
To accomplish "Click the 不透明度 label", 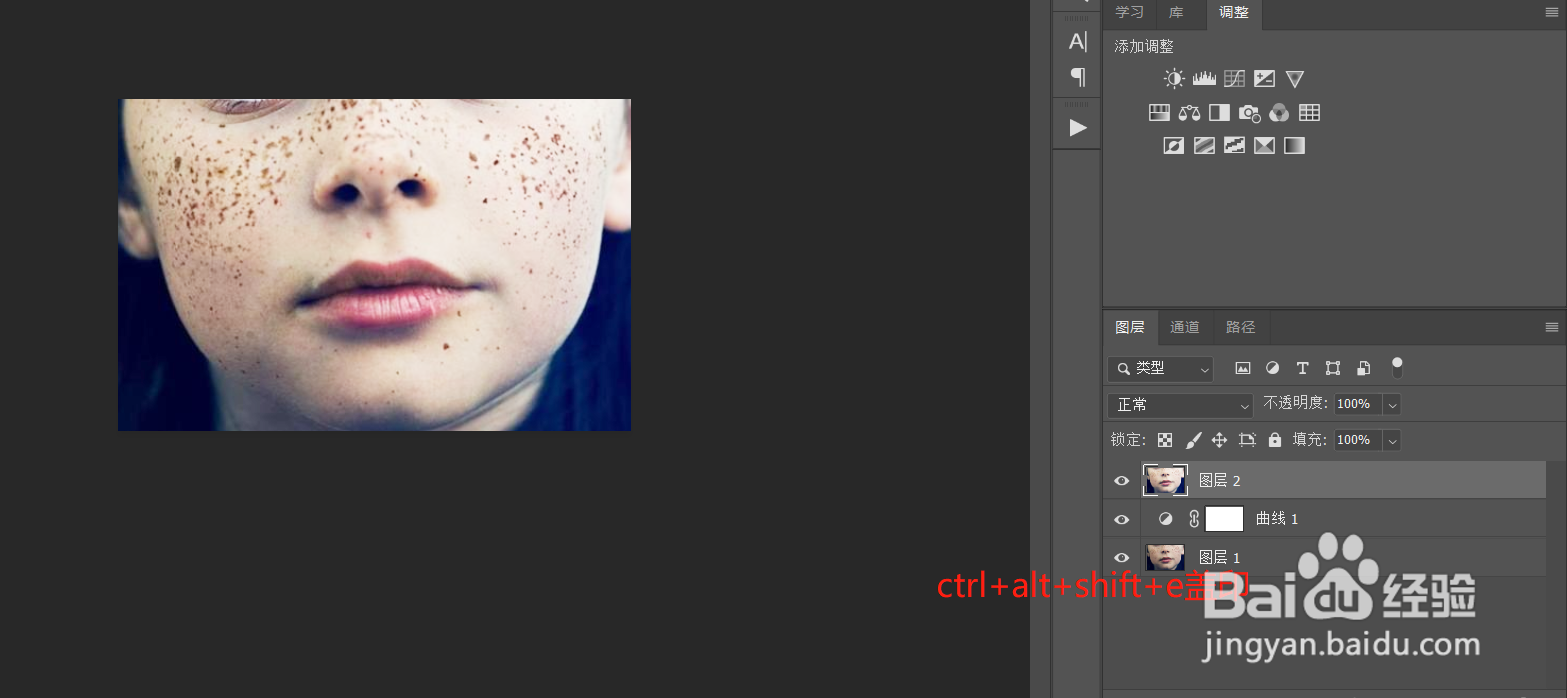I will click(1296, 404).
